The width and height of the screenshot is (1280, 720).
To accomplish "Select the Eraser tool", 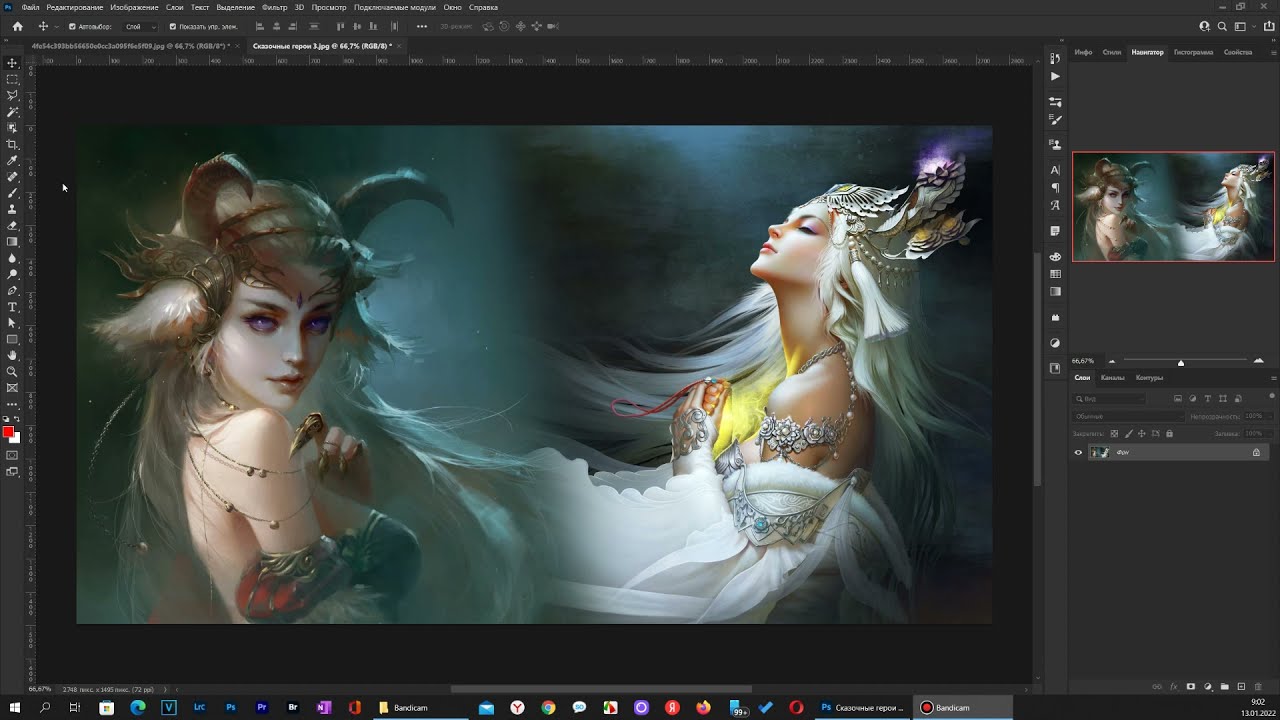I will tap(12, 226).
